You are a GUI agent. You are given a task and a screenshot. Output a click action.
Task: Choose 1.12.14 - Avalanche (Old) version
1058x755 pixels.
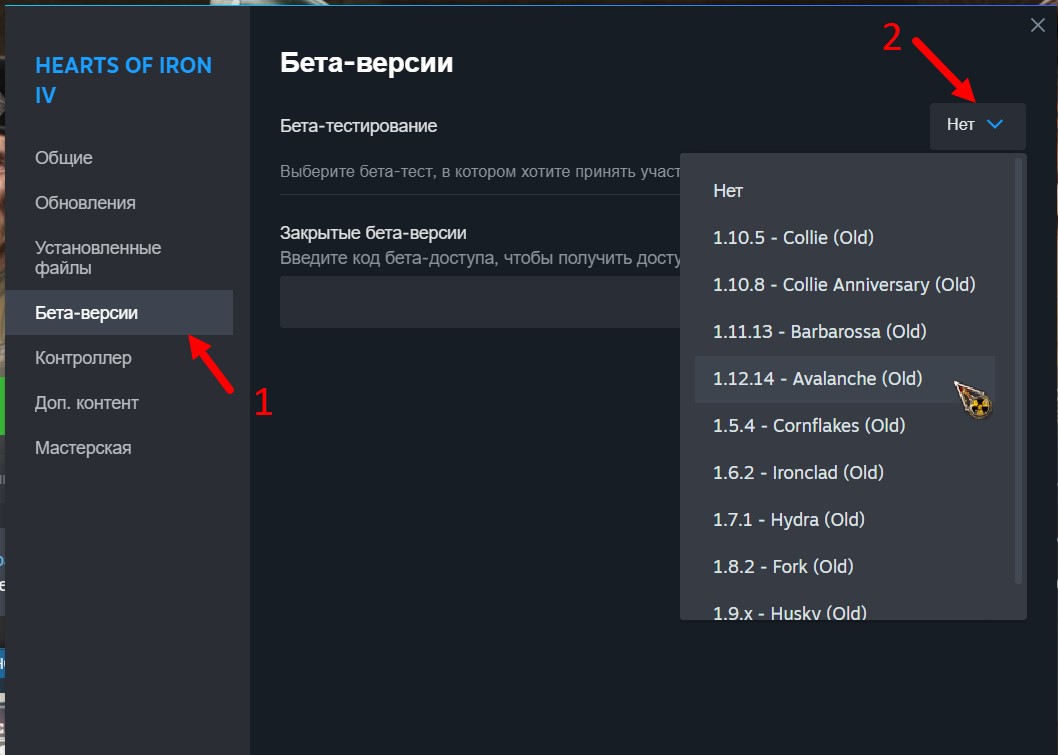click(x=845, y=379)
